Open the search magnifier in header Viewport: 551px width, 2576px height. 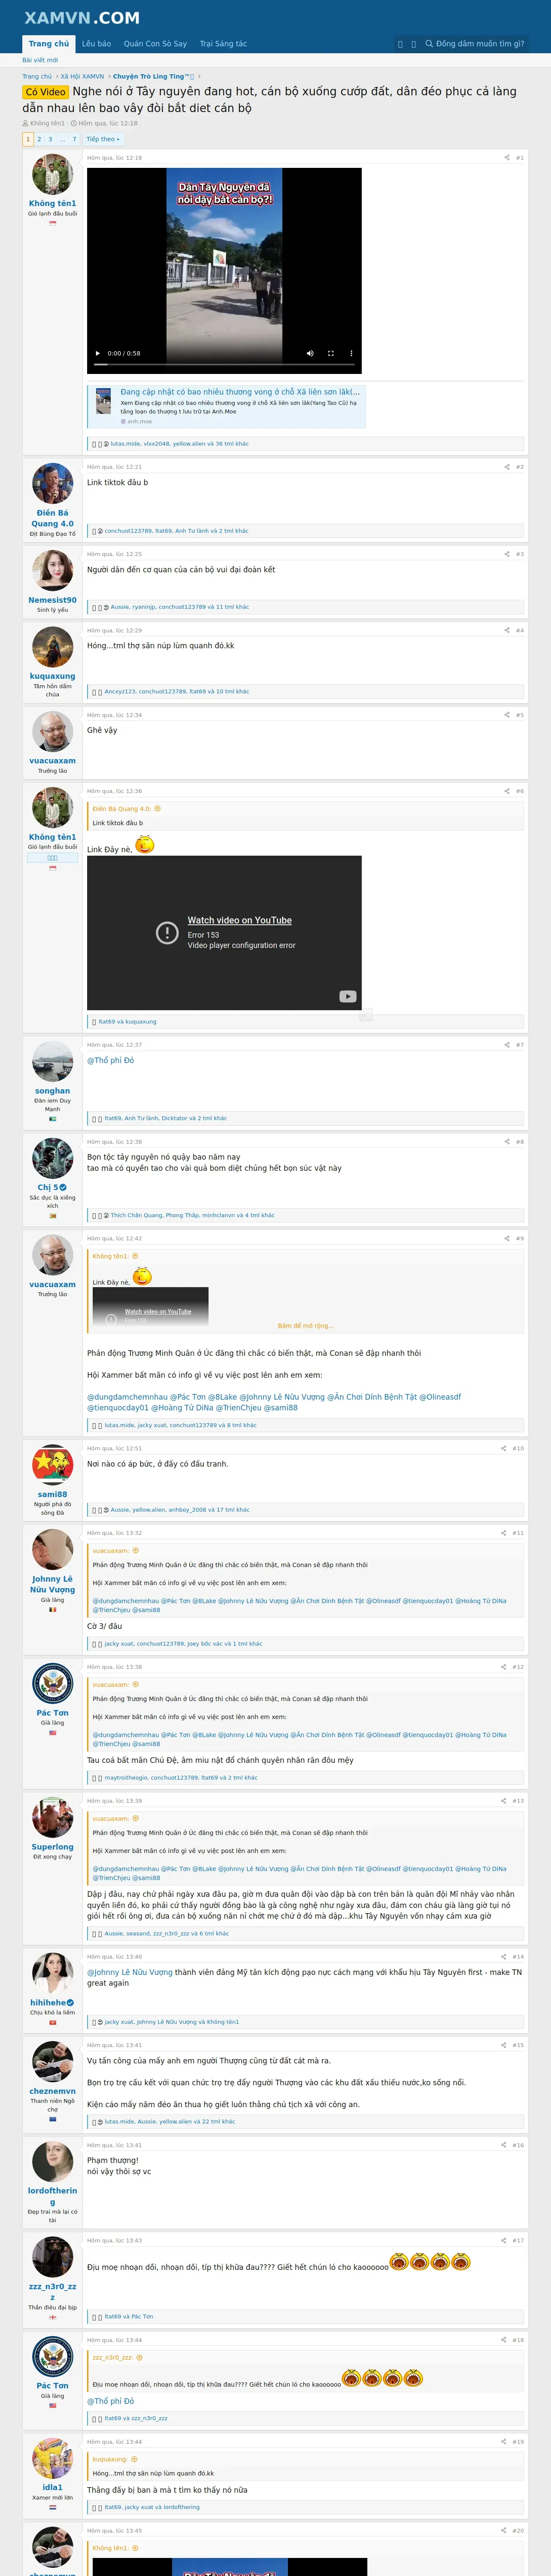pos(429,44)
